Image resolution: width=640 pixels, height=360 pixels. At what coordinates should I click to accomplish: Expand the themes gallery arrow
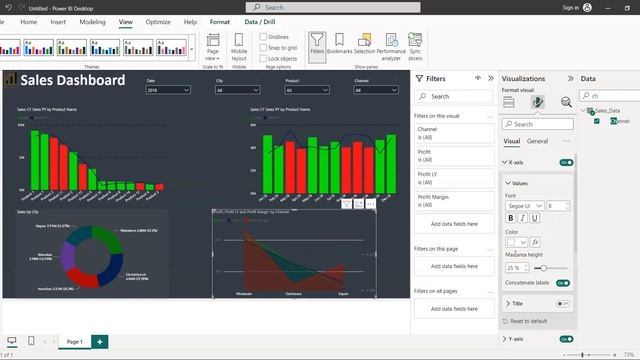191,49
